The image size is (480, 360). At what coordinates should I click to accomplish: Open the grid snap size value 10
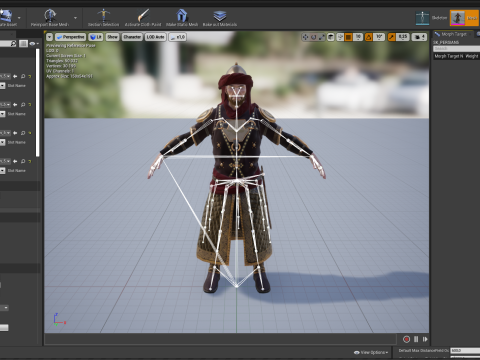pos(358,37)
